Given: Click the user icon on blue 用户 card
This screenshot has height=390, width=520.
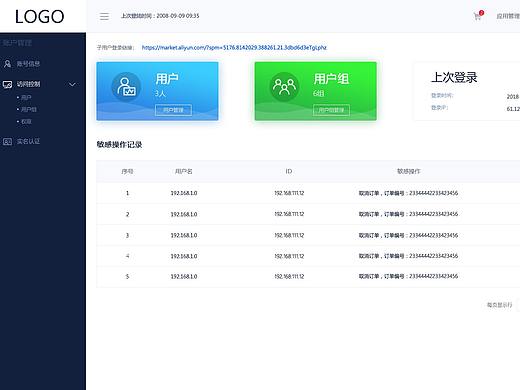Looking at the screenshot, I should [126, 87].
